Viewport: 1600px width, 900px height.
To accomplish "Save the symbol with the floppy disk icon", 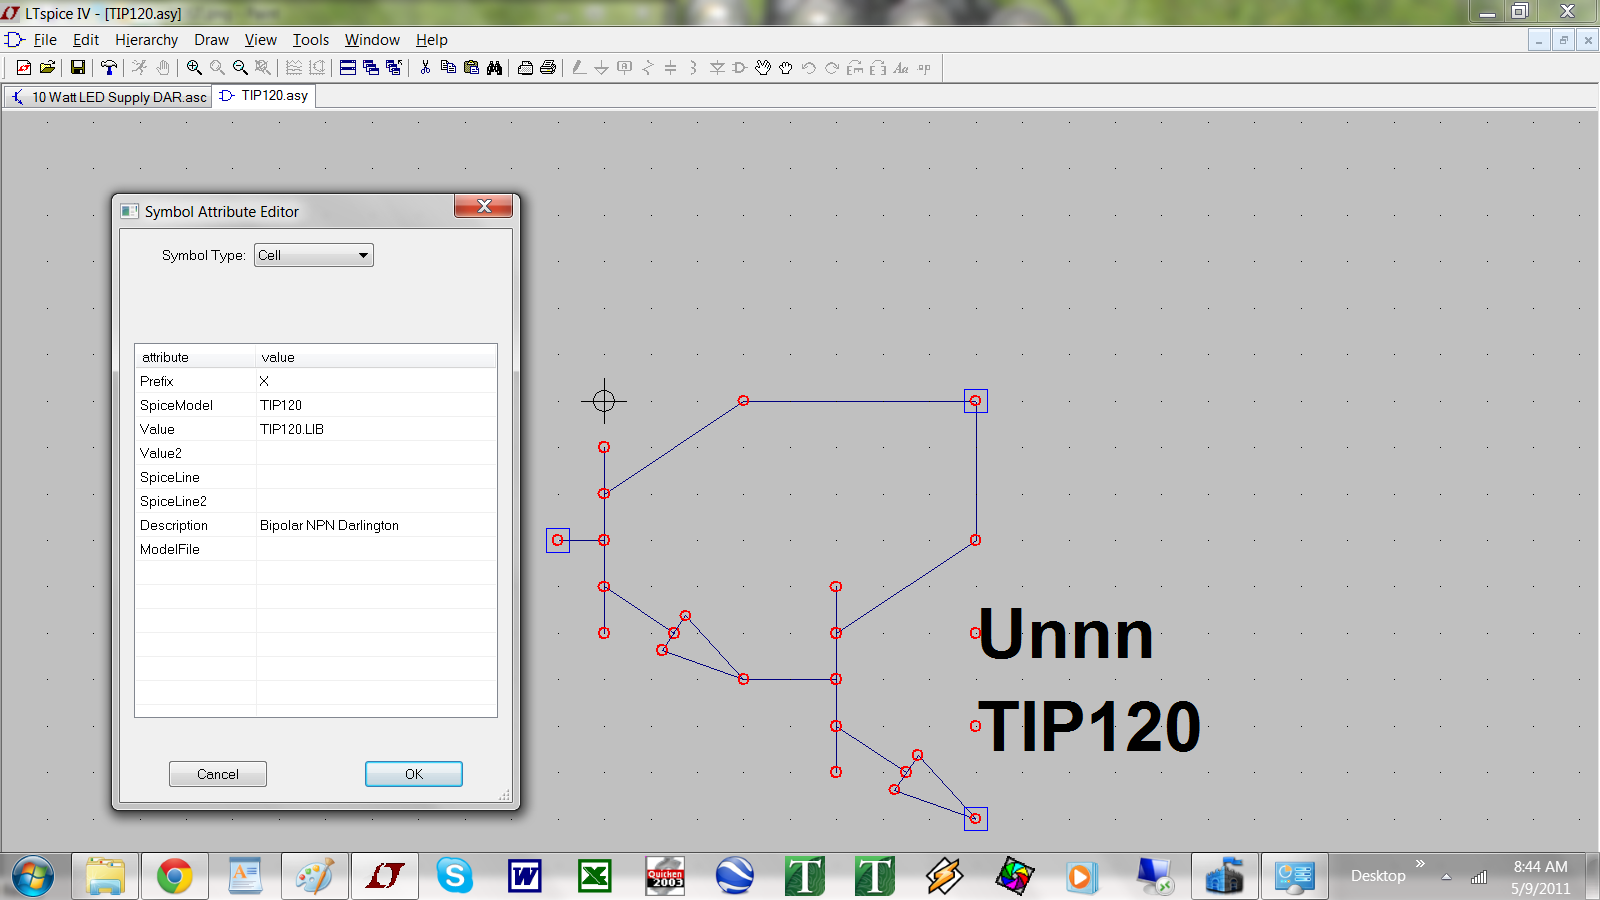I will point(77,67).
